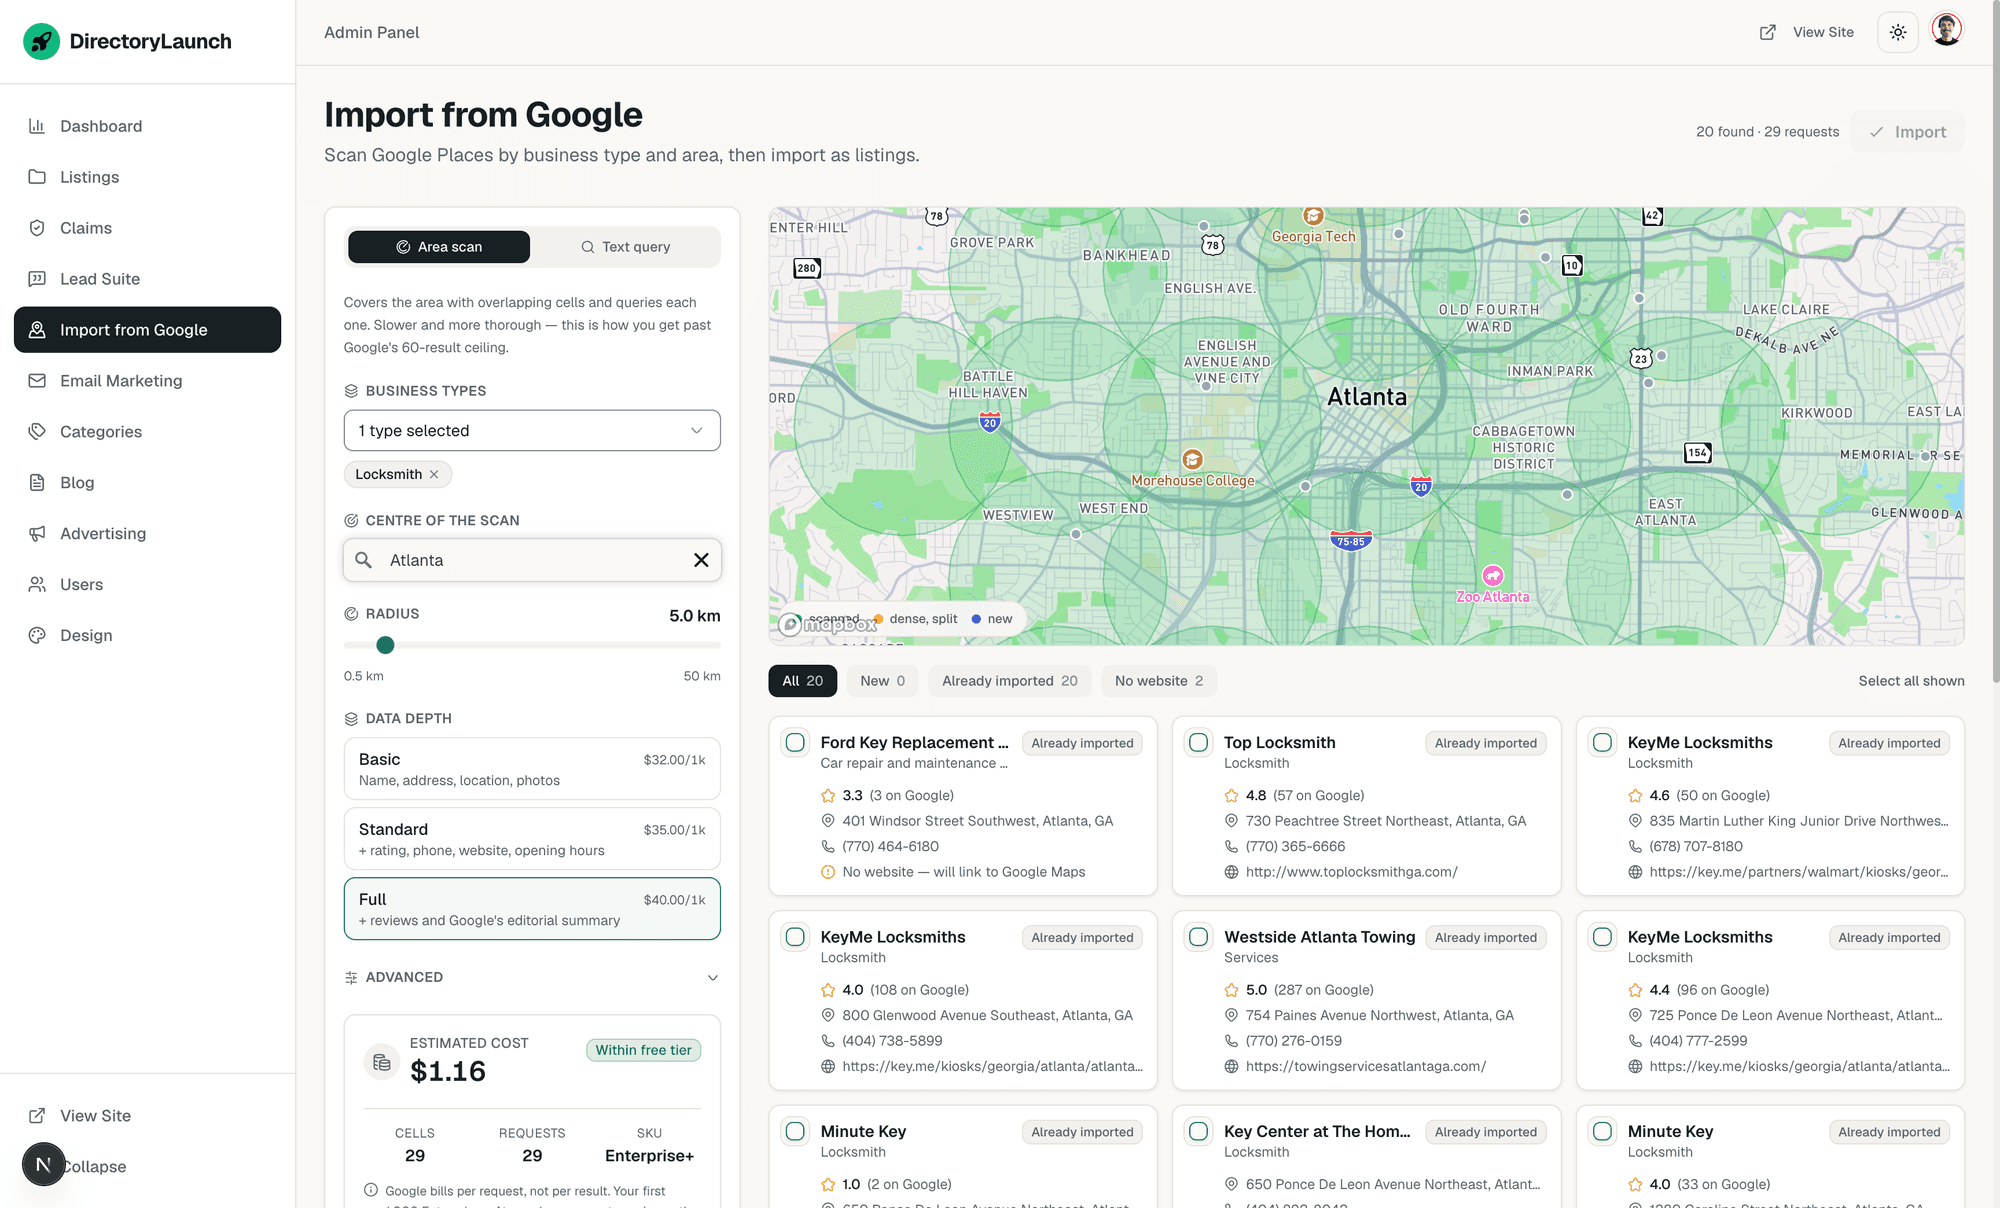
Task: Check the KeyMe Locksmiths on Martin Luther King Drive
Action: click(x=1602, y=743)
